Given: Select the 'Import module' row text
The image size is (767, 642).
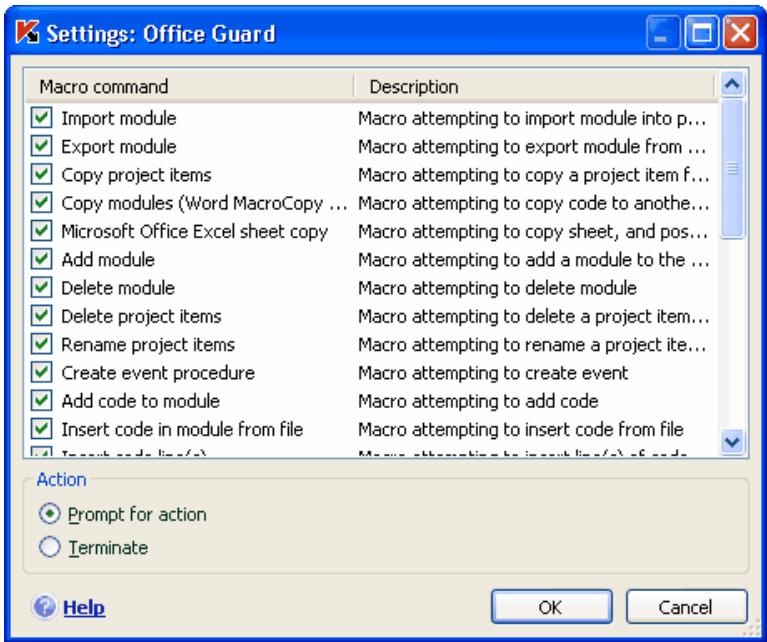Looking at the screenshot, I should [119, 118].
